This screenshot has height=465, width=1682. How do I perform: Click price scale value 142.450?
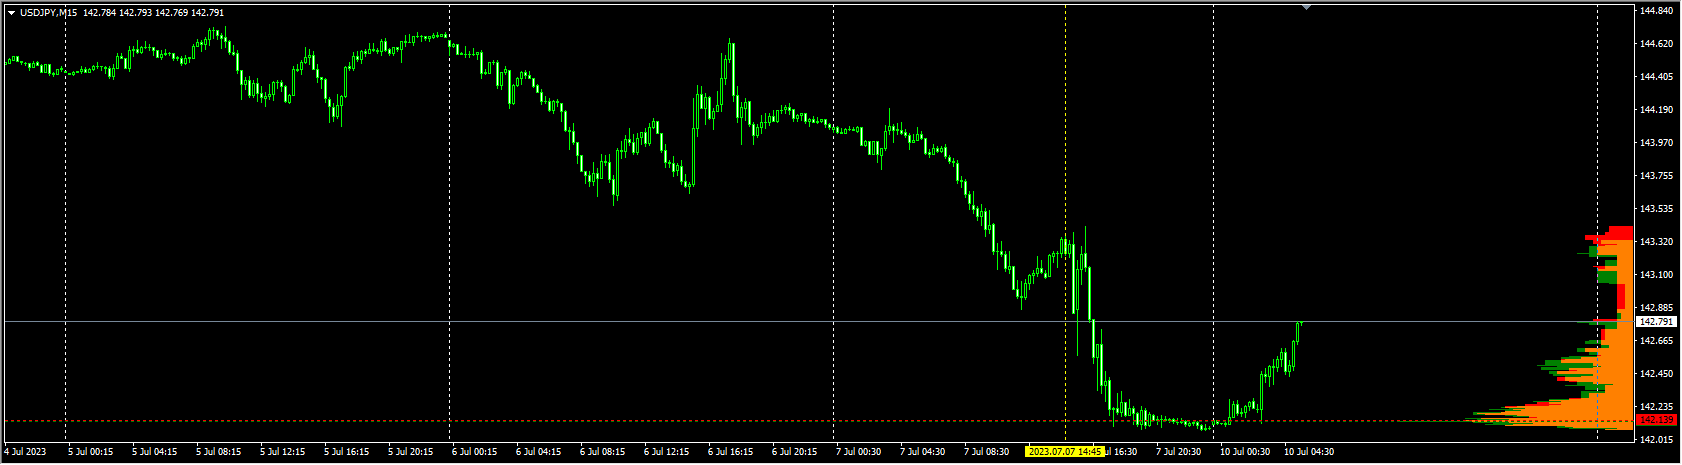[1657, 374]
